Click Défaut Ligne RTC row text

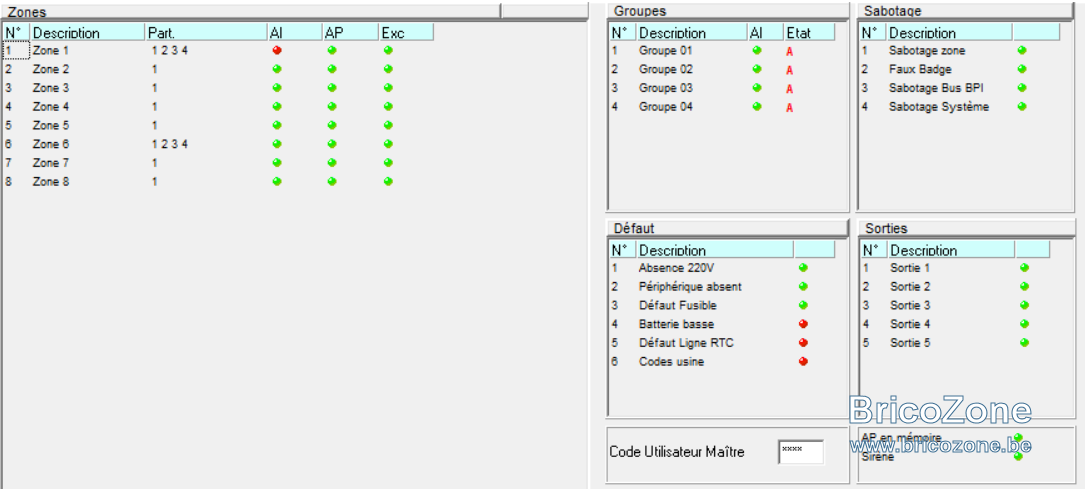point(686,342)
